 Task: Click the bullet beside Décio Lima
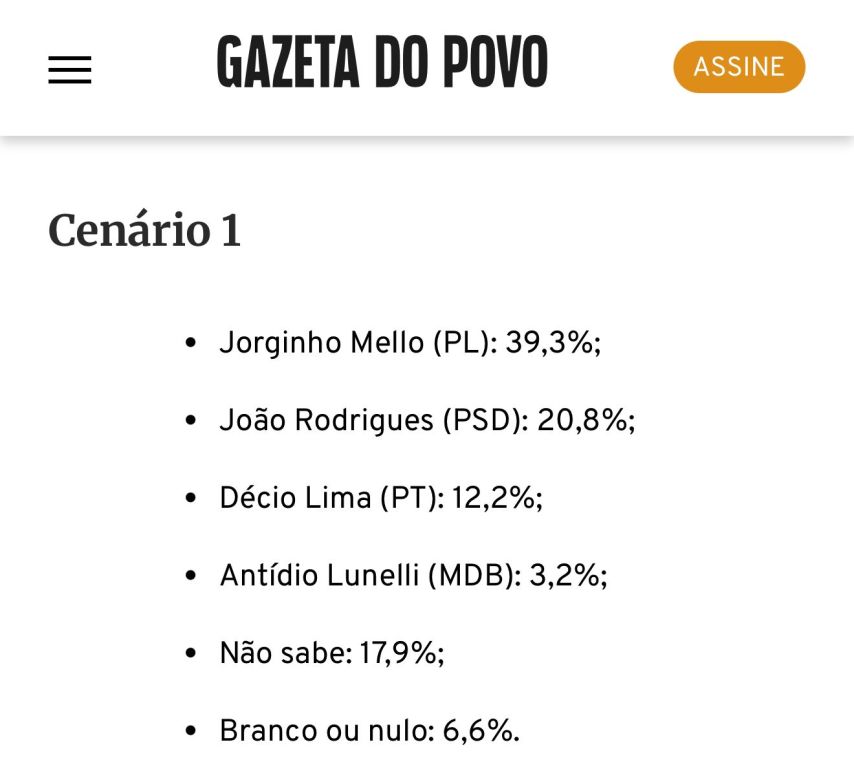point(191,499)
